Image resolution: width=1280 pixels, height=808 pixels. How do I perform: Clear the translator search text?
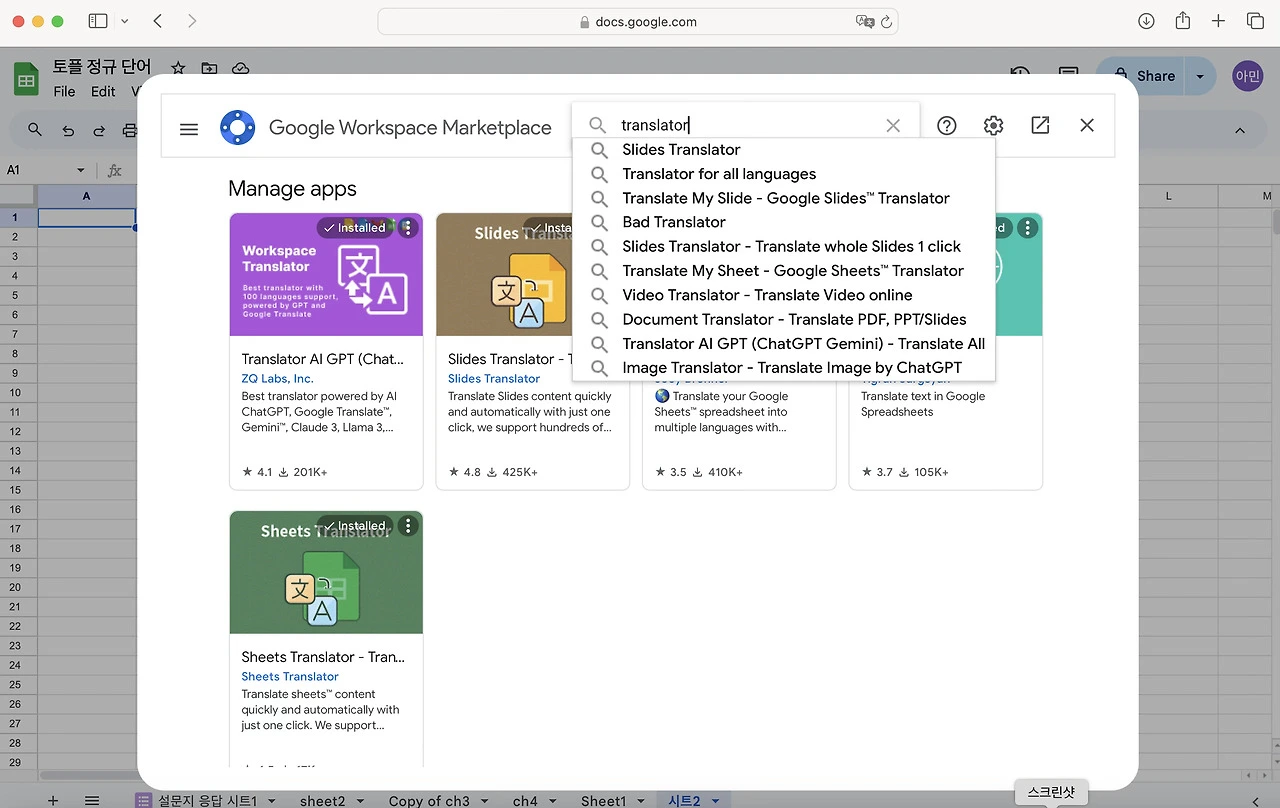coord(893,125)
